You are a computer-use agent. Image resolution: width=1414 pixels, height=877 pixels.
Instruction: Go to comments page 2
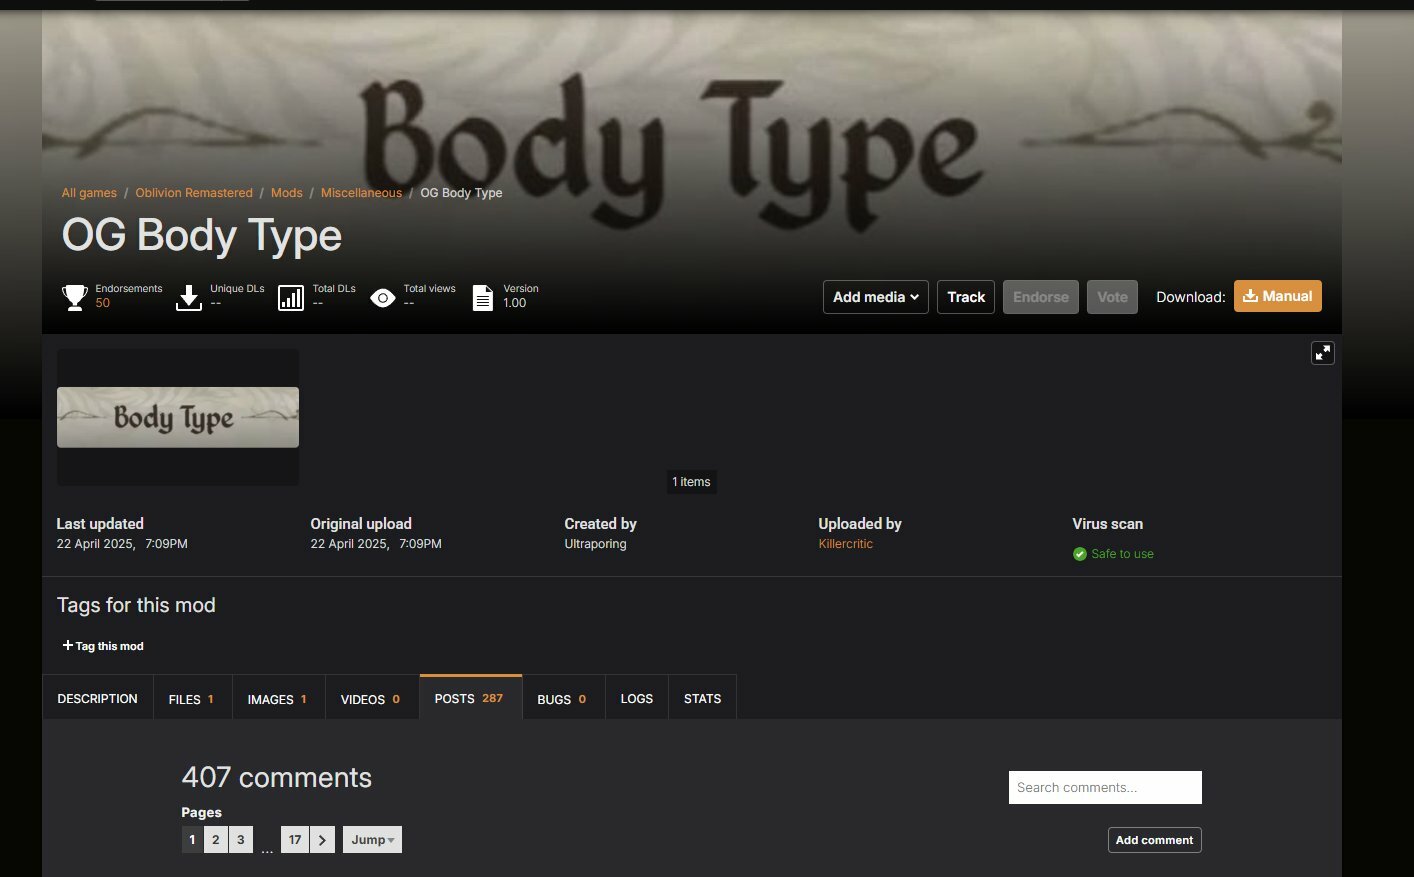[216, 840]
